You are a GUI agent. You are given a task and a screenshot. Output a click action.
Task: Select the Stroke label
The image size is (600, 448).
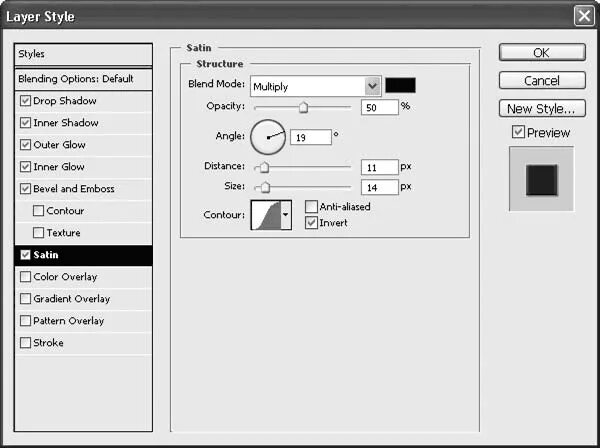pyautogui.click(x=48, y=342)
